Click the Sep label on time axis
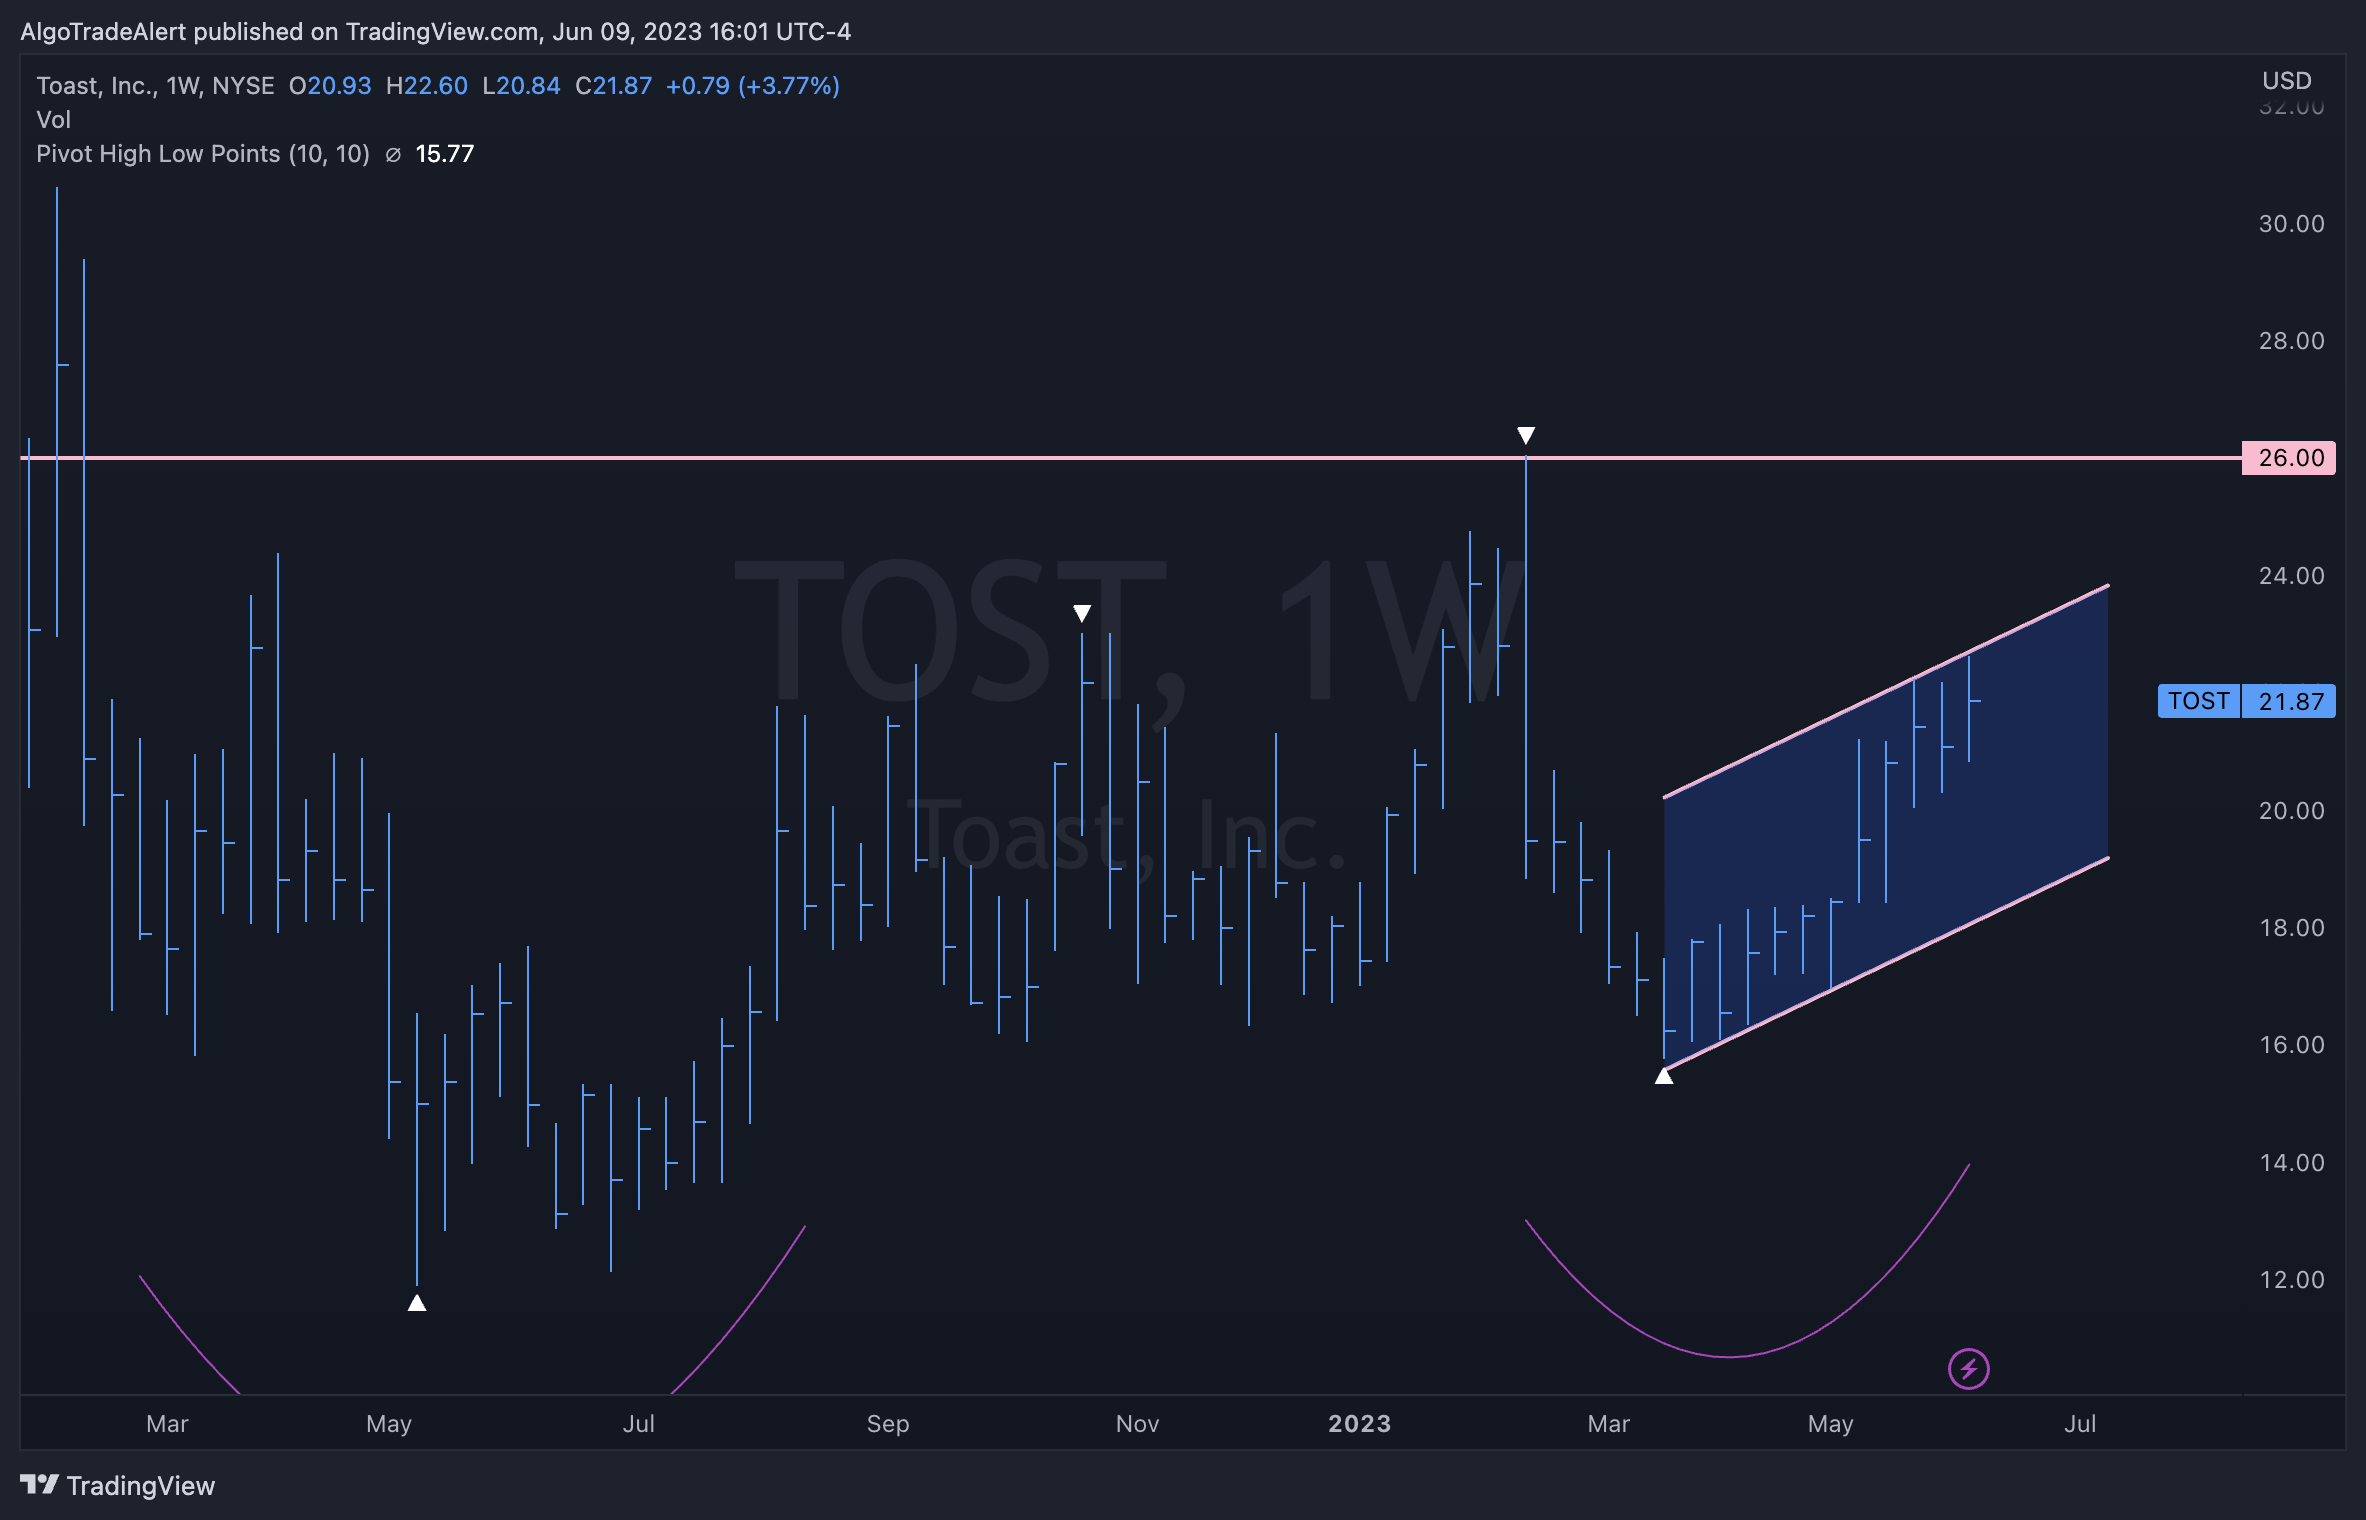2366x1520 pixels. [888, 1423]
